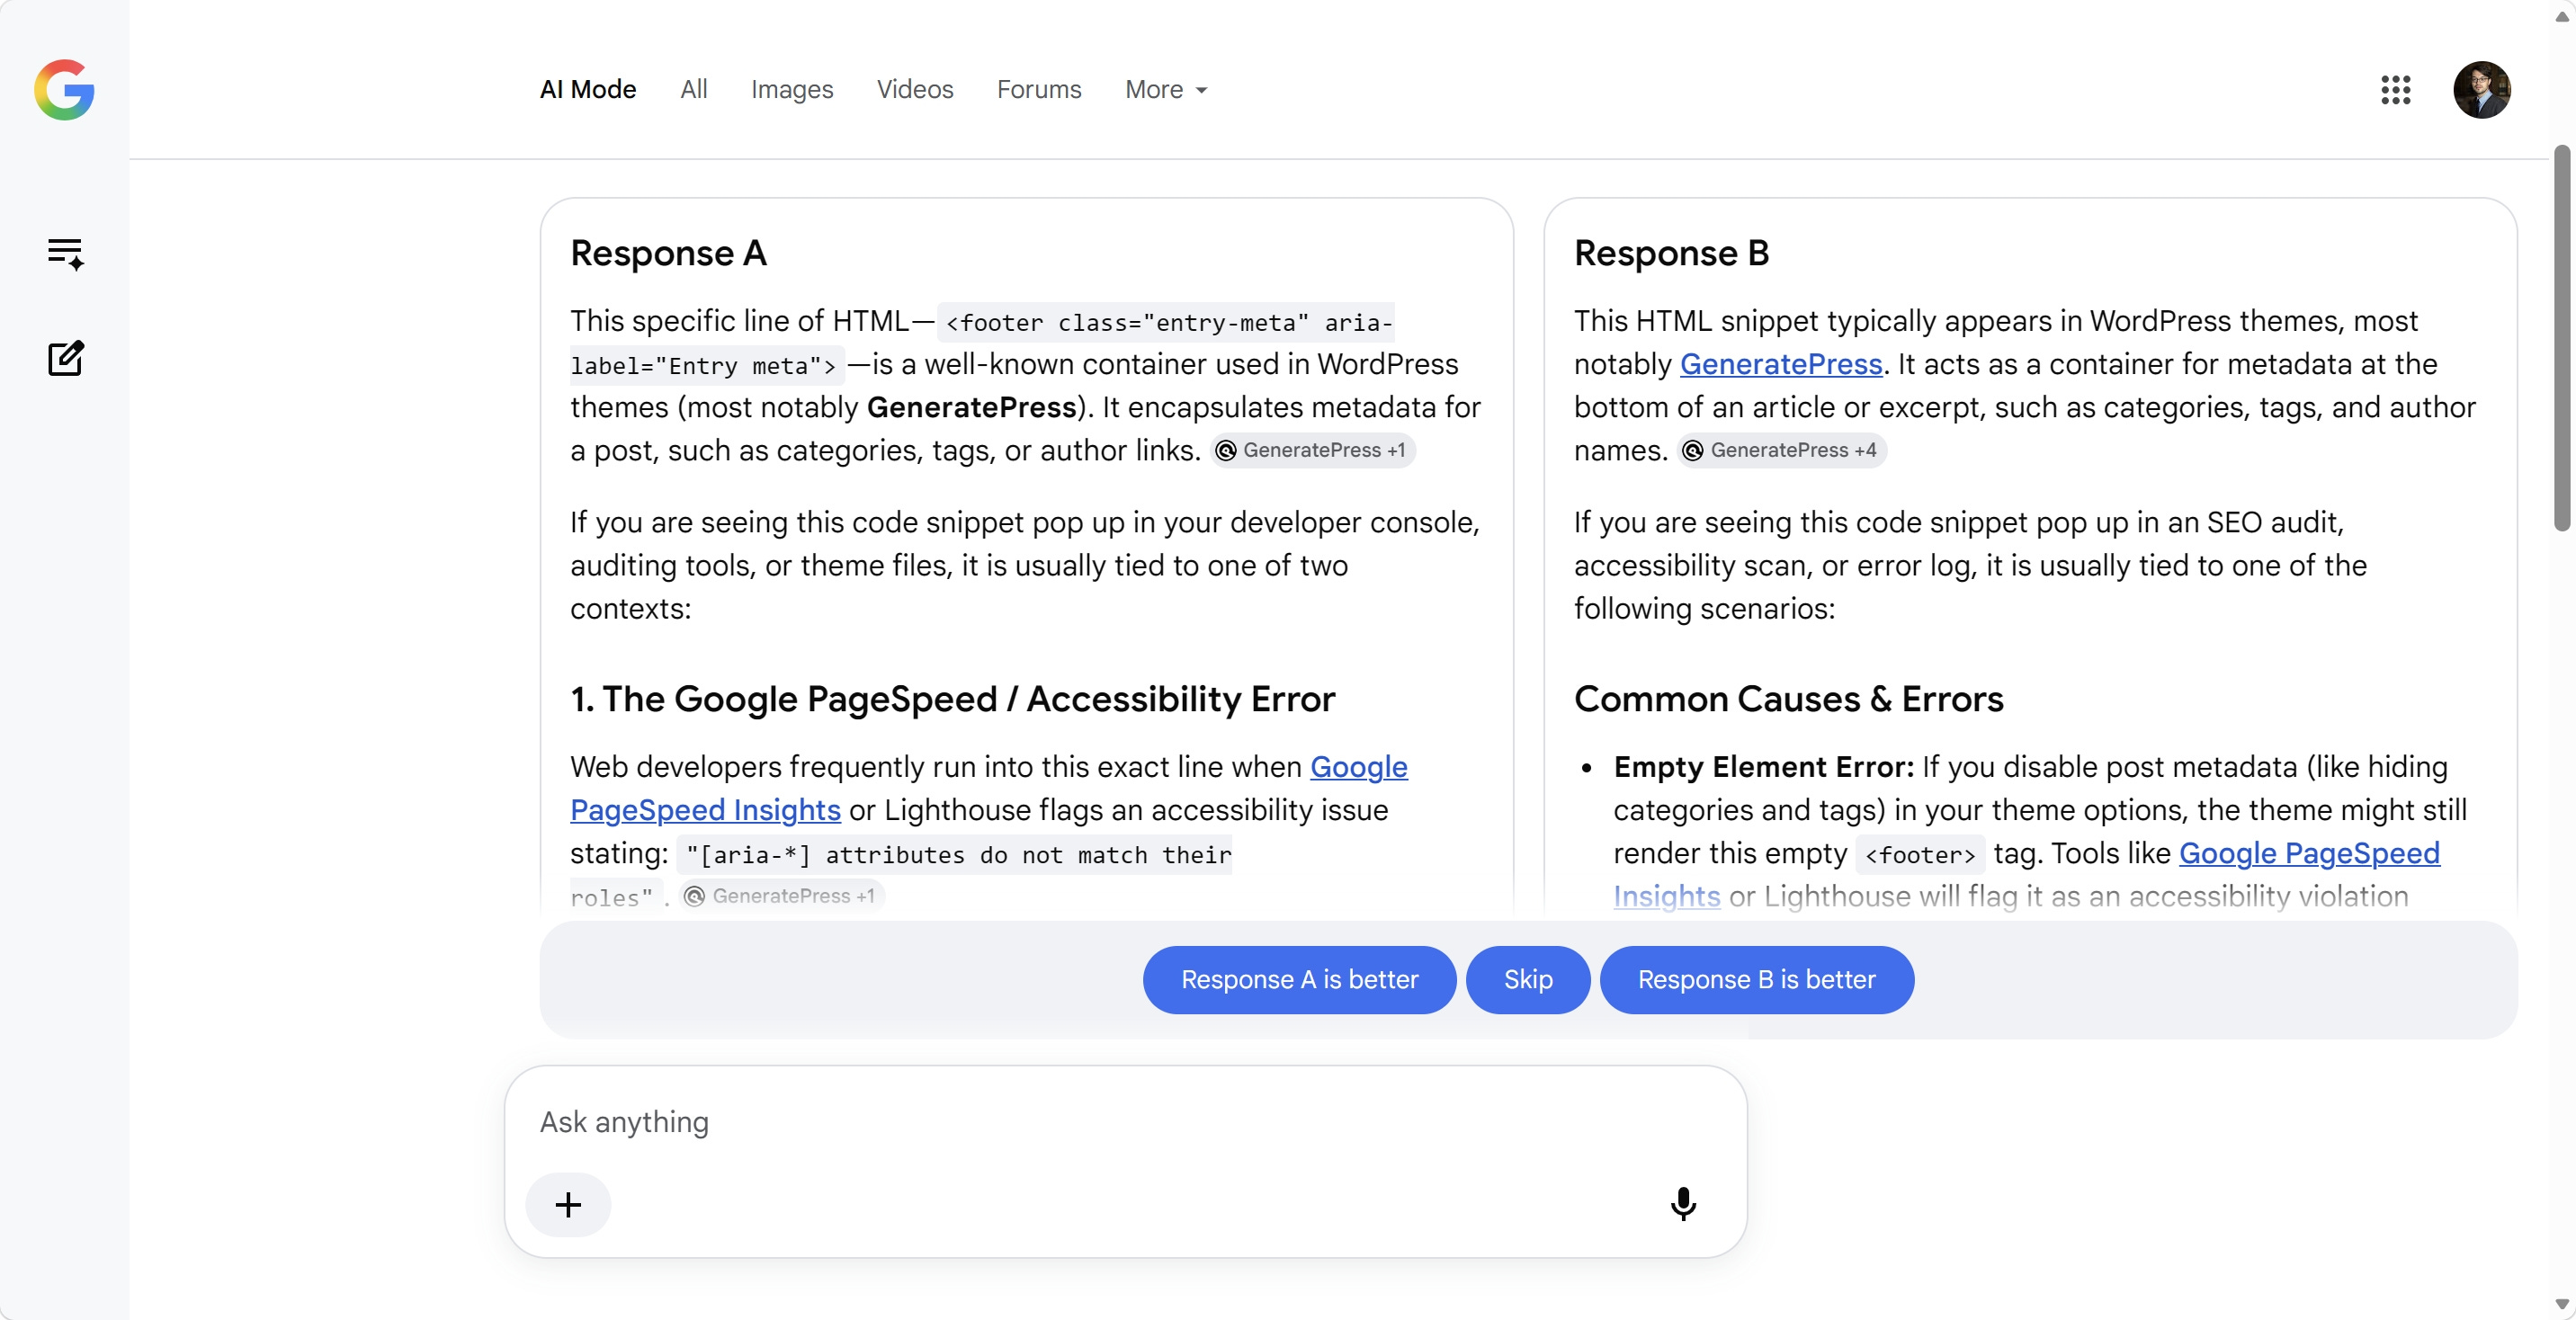Click the Response B heading
The height and width of the screenshot is (1320, 2576).
click(x=1671, y=253)
